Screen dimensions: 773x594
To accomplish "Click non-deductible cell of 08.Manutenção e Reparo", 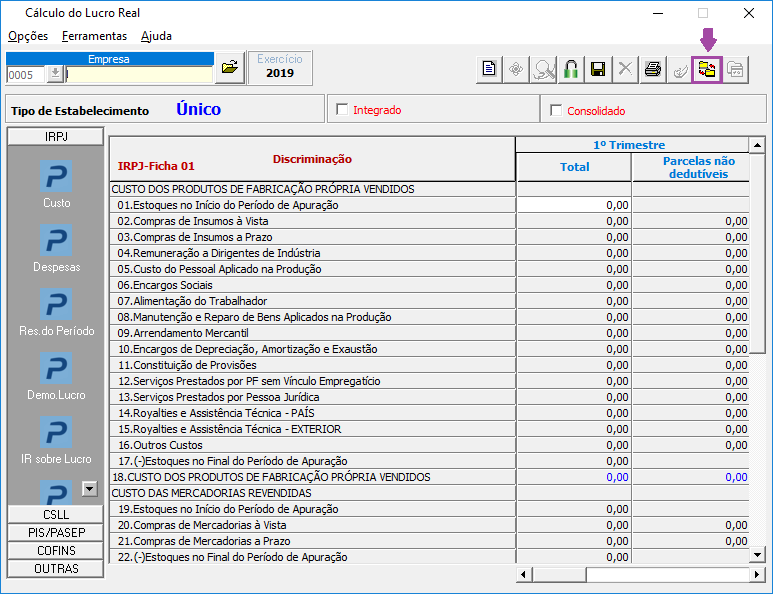I will tap(691, 317).
